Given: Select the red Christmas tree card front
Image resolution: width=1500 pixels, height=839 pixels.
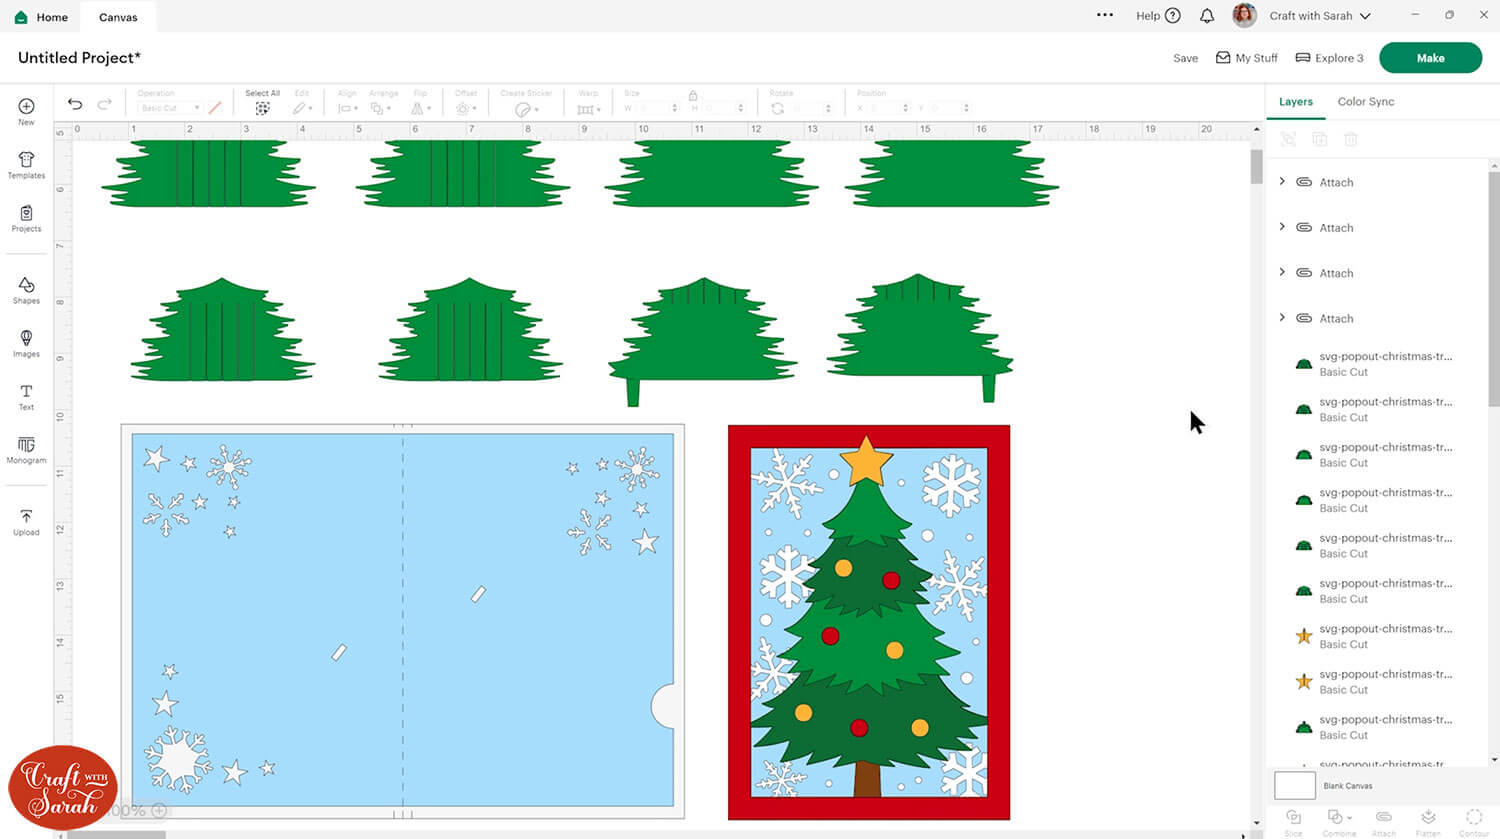Looking at the screenshot, I should (x=868, y=622).
